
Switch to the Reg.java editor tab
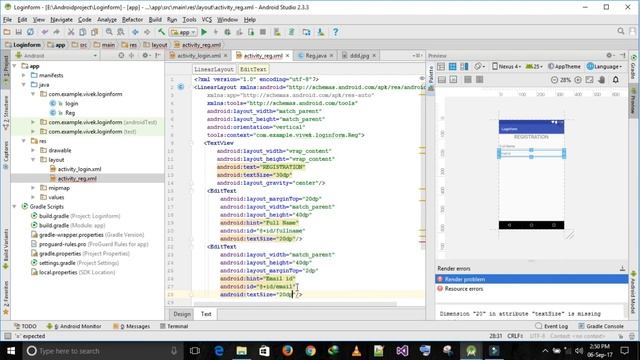coord(316,56)
